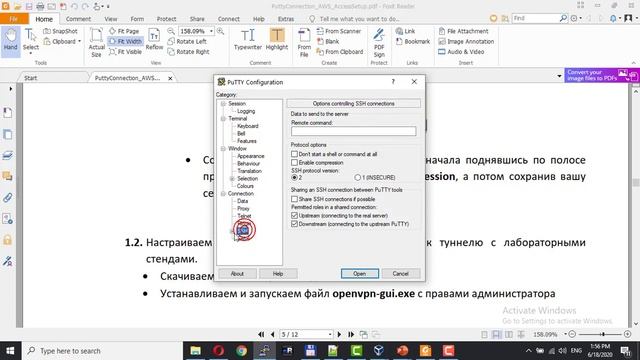
Task: Click the Reflow icon
Action: (154, 40)
